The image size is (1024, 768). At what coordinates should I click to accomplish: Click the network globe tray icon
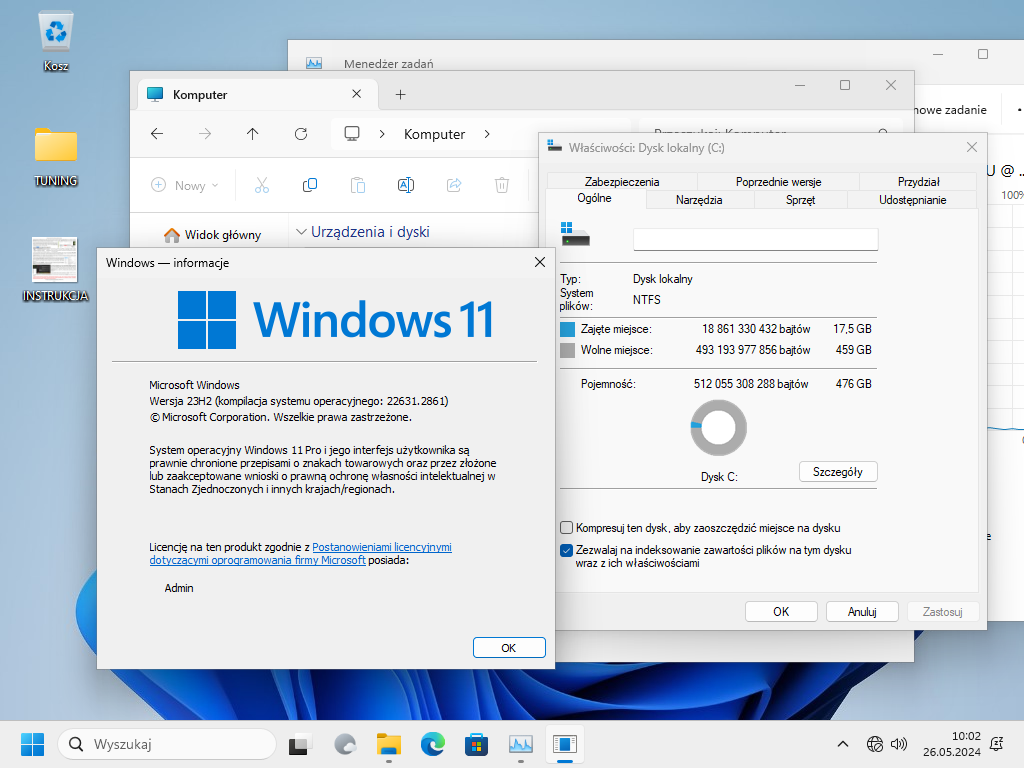[x=874, y=744]
